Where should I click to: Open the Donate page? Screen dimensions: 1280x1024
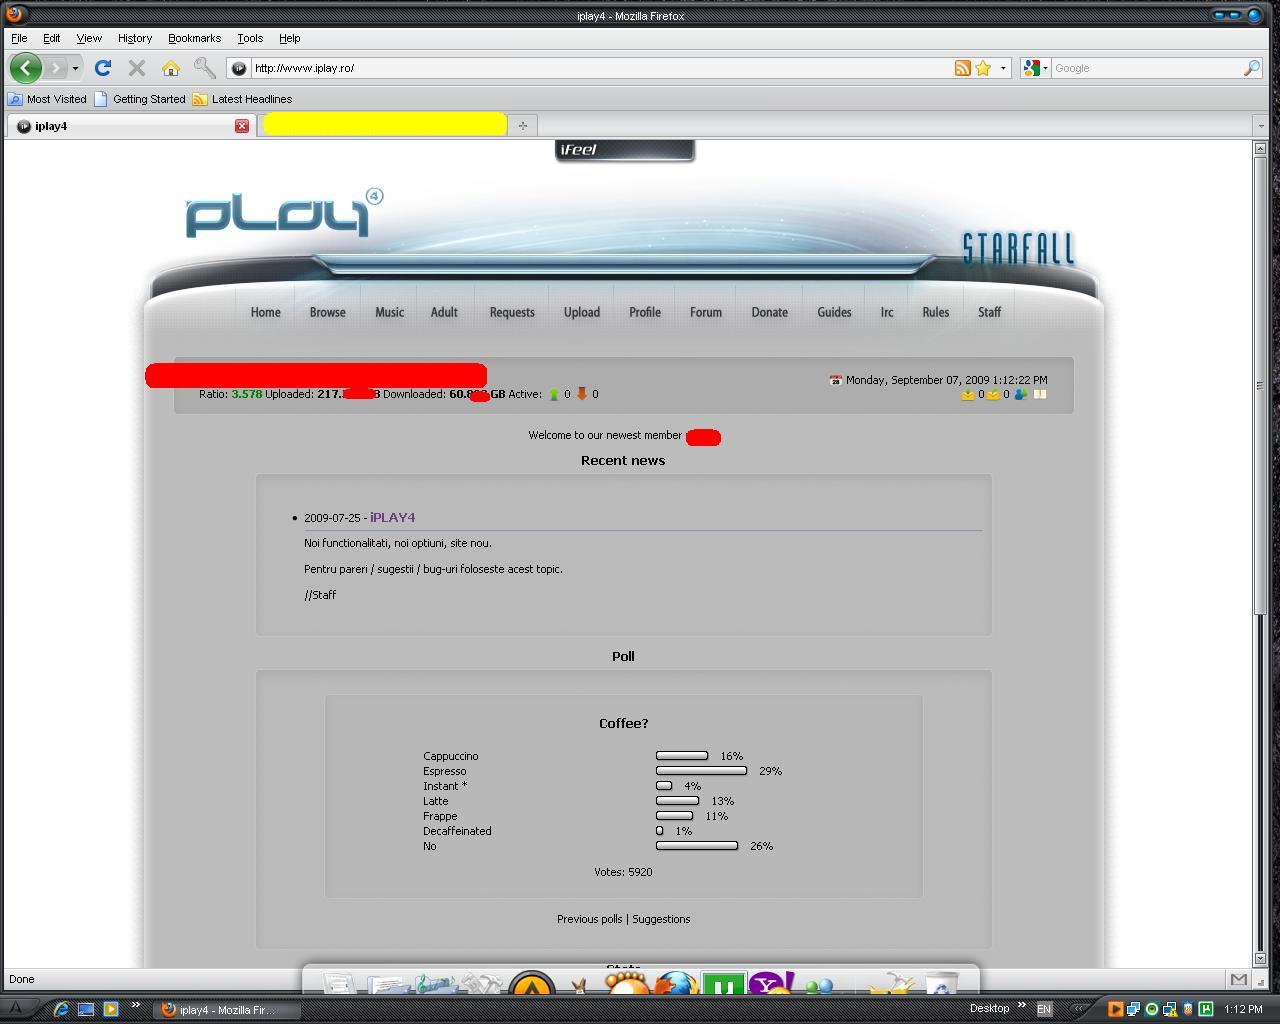click(x=769, y=312)
